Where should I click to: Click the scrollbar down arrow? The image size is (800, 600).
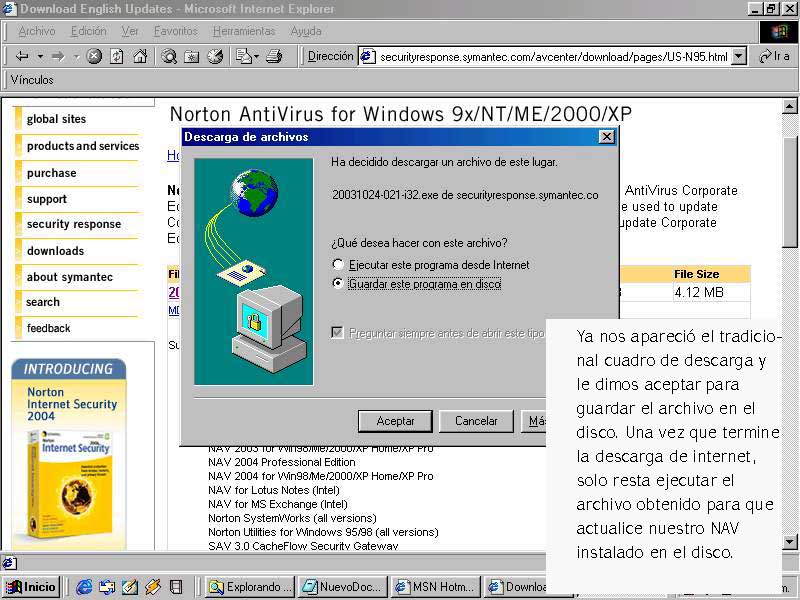point(789,542)
